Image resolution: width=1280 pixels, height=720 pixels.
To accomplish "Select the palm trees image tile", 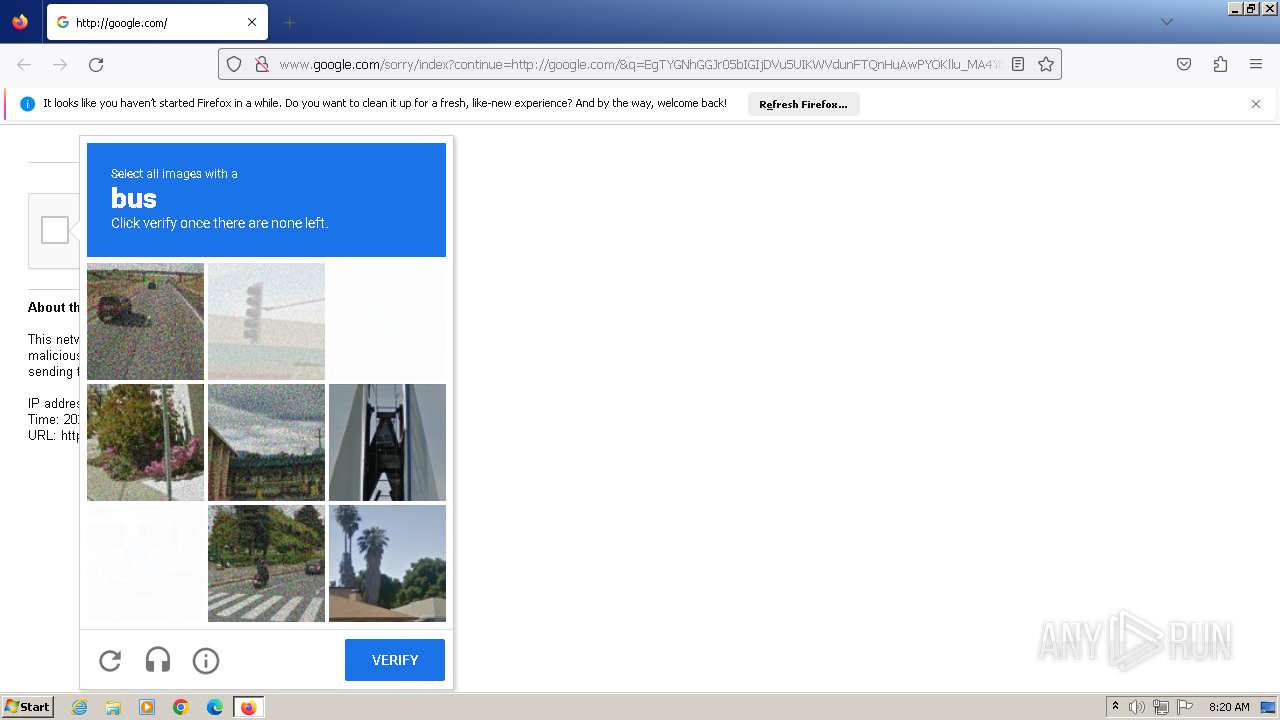I will point(387,563).
